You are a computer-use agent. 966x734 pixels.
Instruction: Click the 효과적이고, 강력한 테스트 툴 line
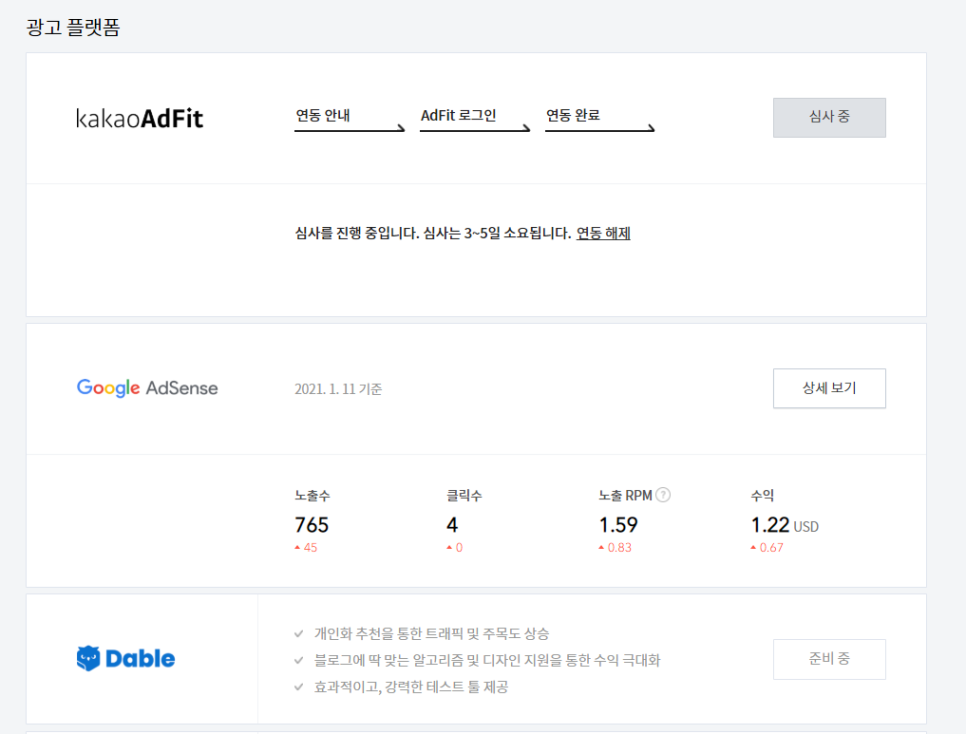click(411, 687)
